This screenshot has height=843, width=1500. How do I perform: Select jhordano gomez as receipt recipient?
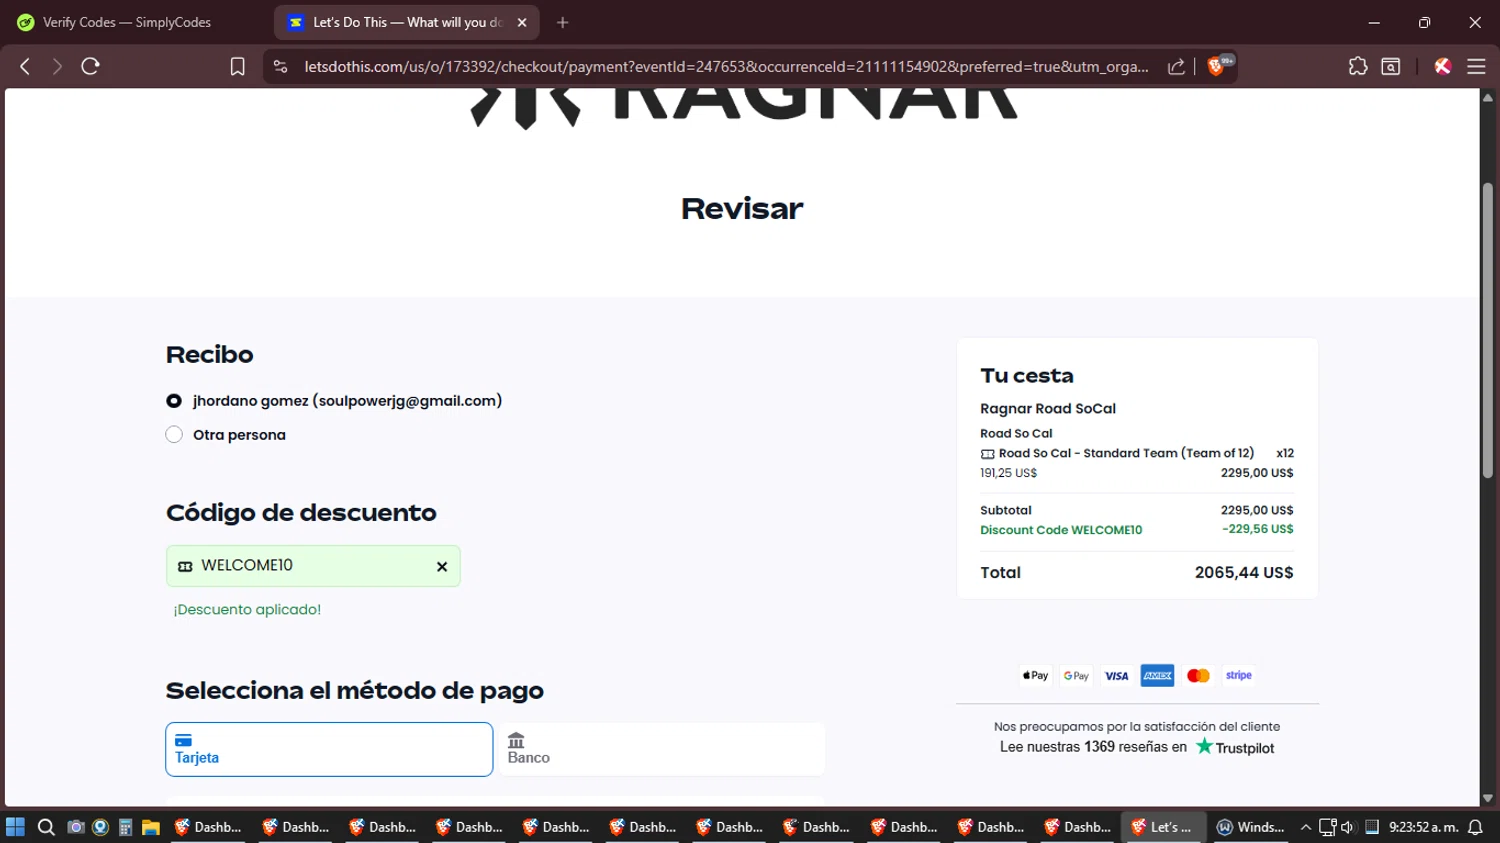click(x=174, y=401)
